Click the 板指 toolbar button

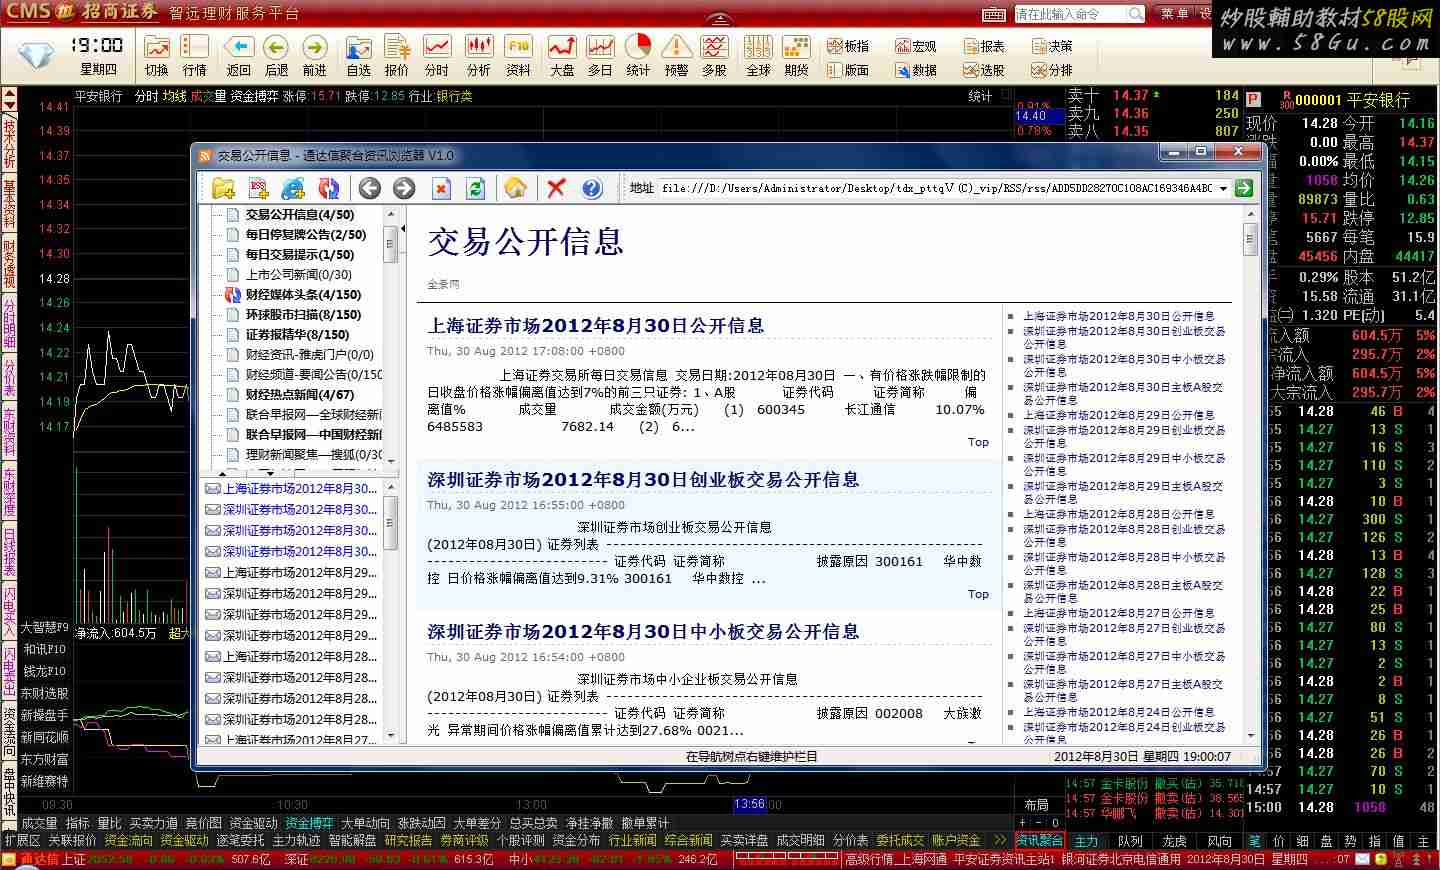[848, 46]
